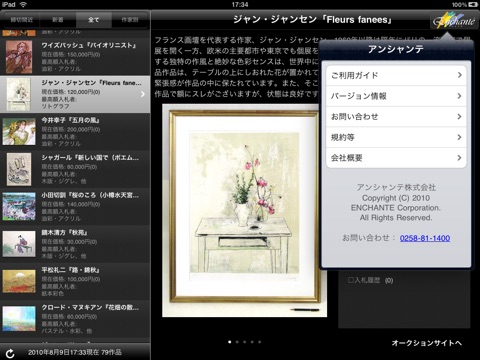The width and height of the screenshot is (480, 360).
Task: Open オークションサイトへ link
Action: (x=427, y=343)
